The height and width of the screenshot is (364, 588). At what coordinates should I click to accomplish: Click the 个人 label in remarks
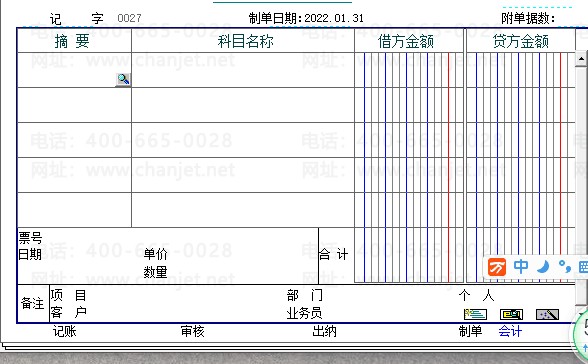476,295
